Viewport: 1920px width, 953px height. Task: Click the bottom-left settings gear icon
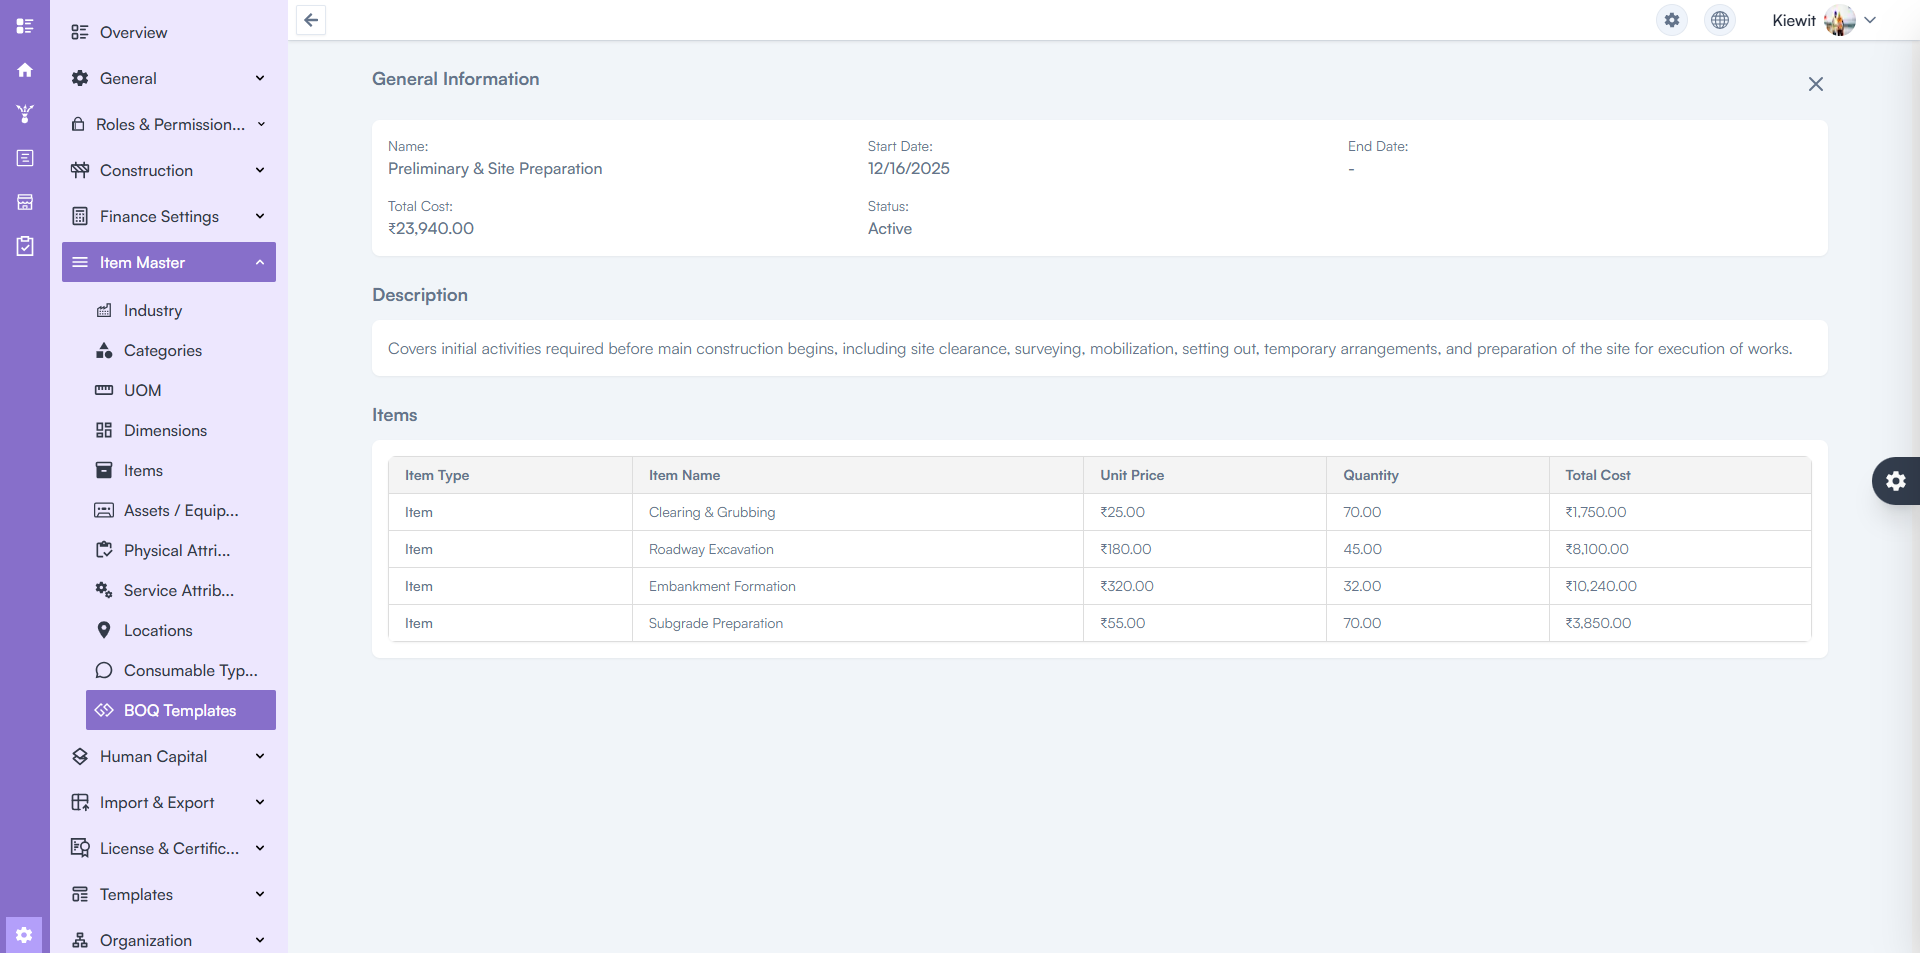point(24,935)
